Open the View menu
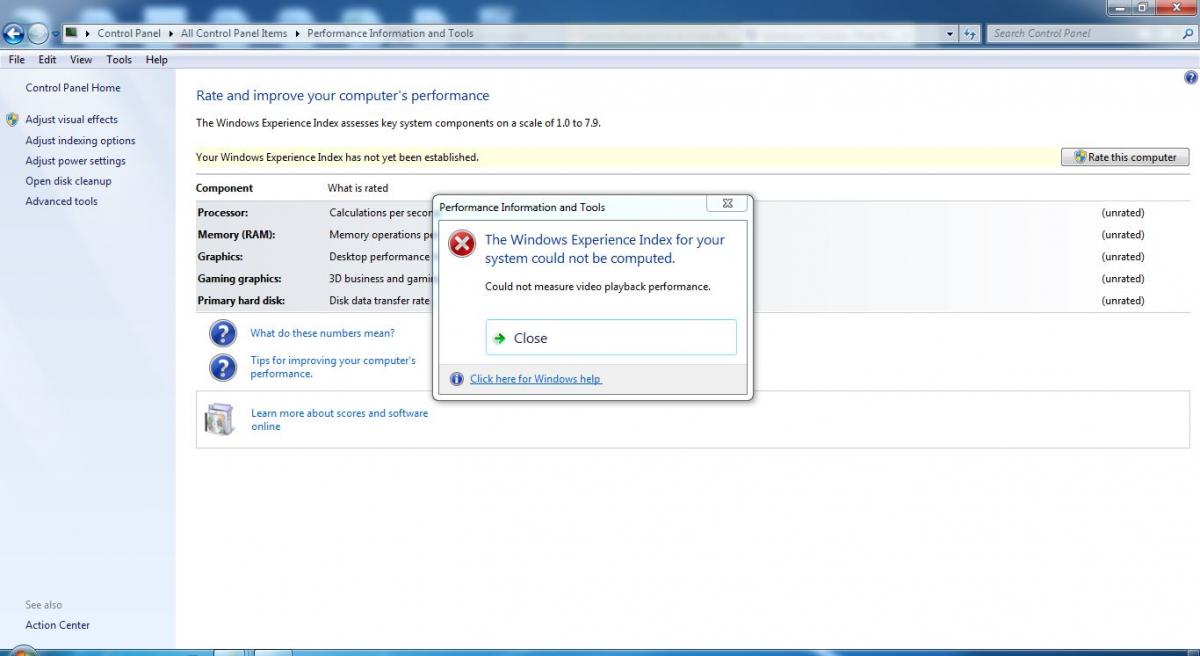Image resolution: width=1200 pixels, height=656 pixels. pos(81,60)
